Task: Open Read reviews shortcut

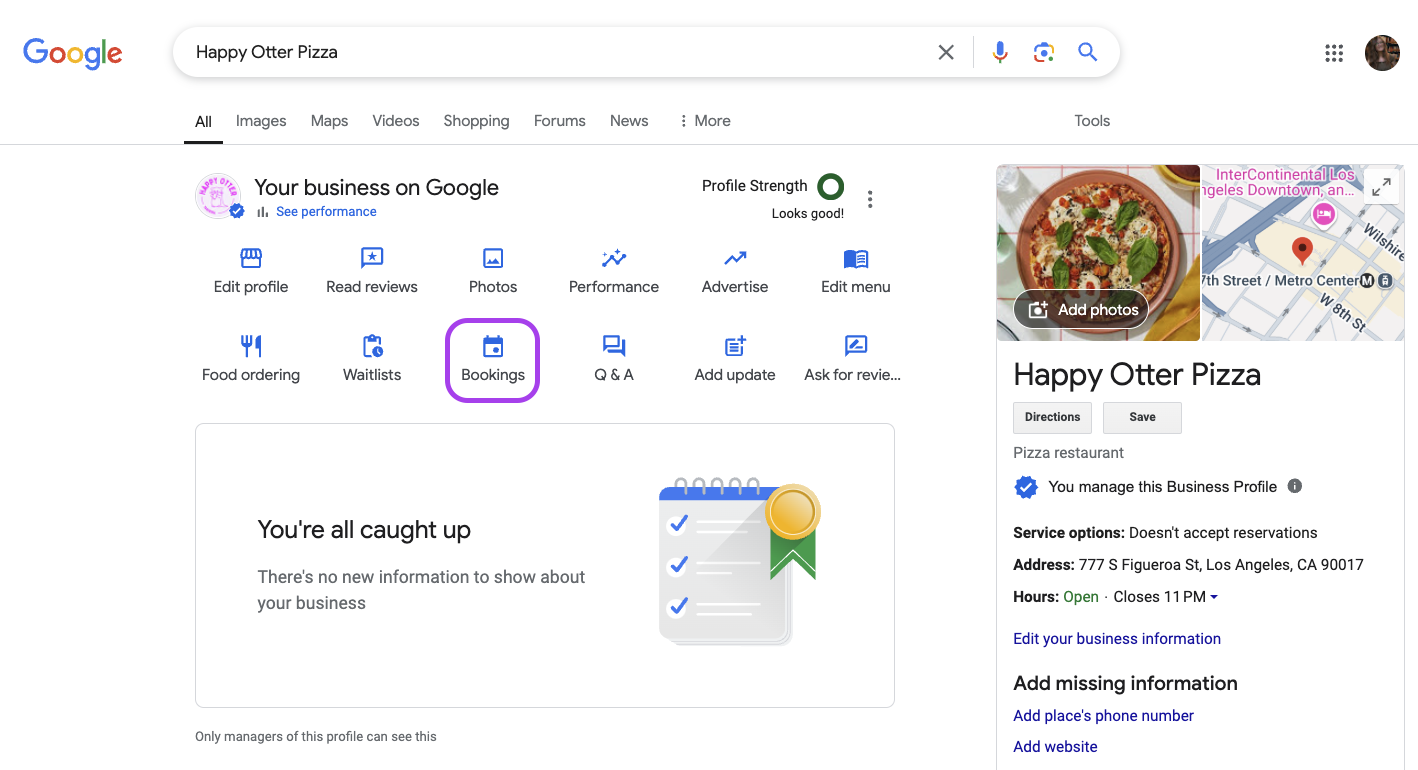Action: click(372, 272)
